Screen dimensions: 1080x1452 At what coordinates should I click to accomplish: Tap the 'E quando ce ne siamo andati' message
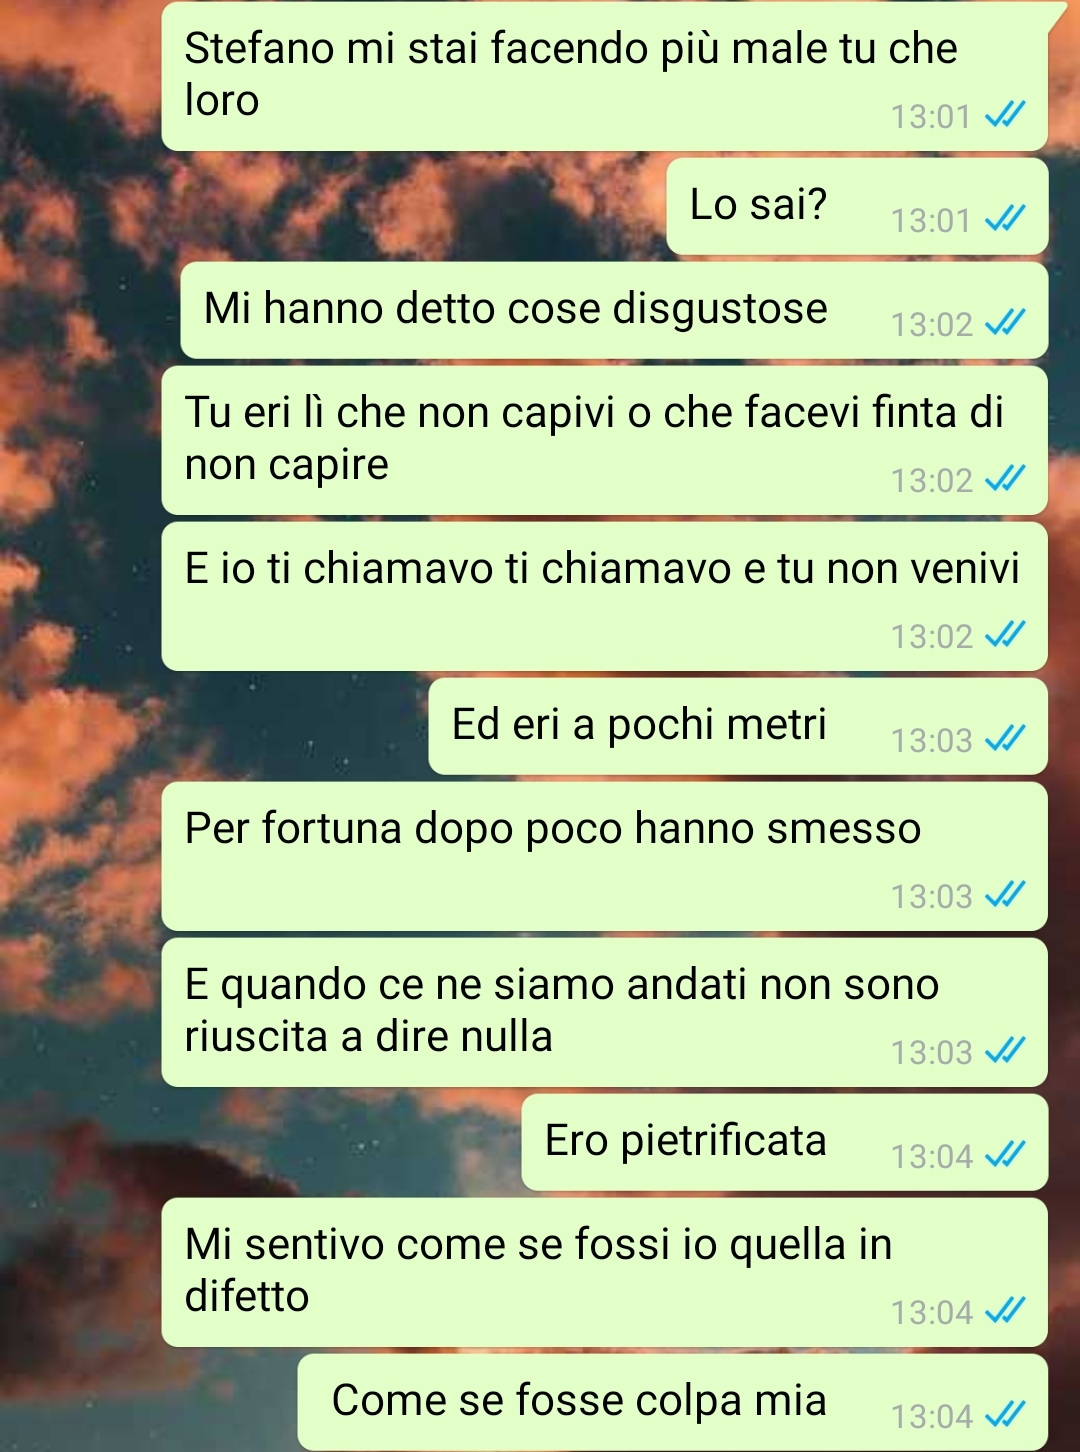tap(605, 1012)
